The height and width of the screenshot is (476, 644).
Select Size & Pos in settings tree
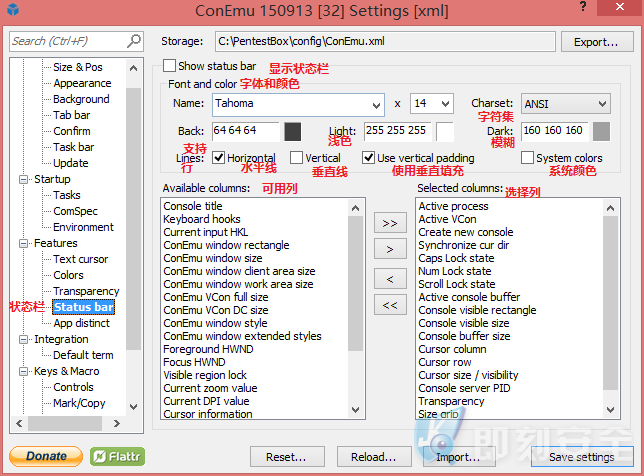tap(78, 67)
